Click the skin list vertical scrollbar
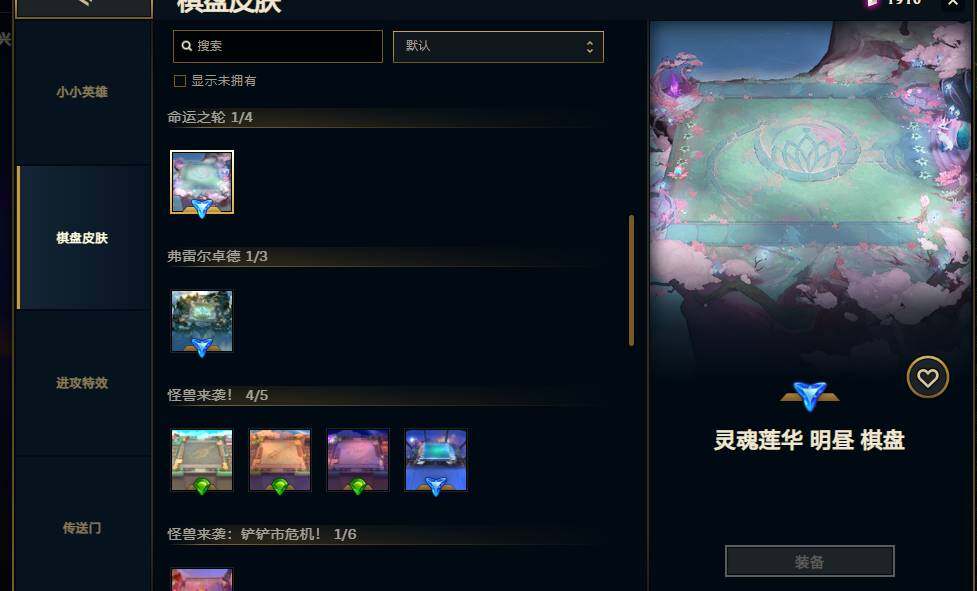 (631, 280)
